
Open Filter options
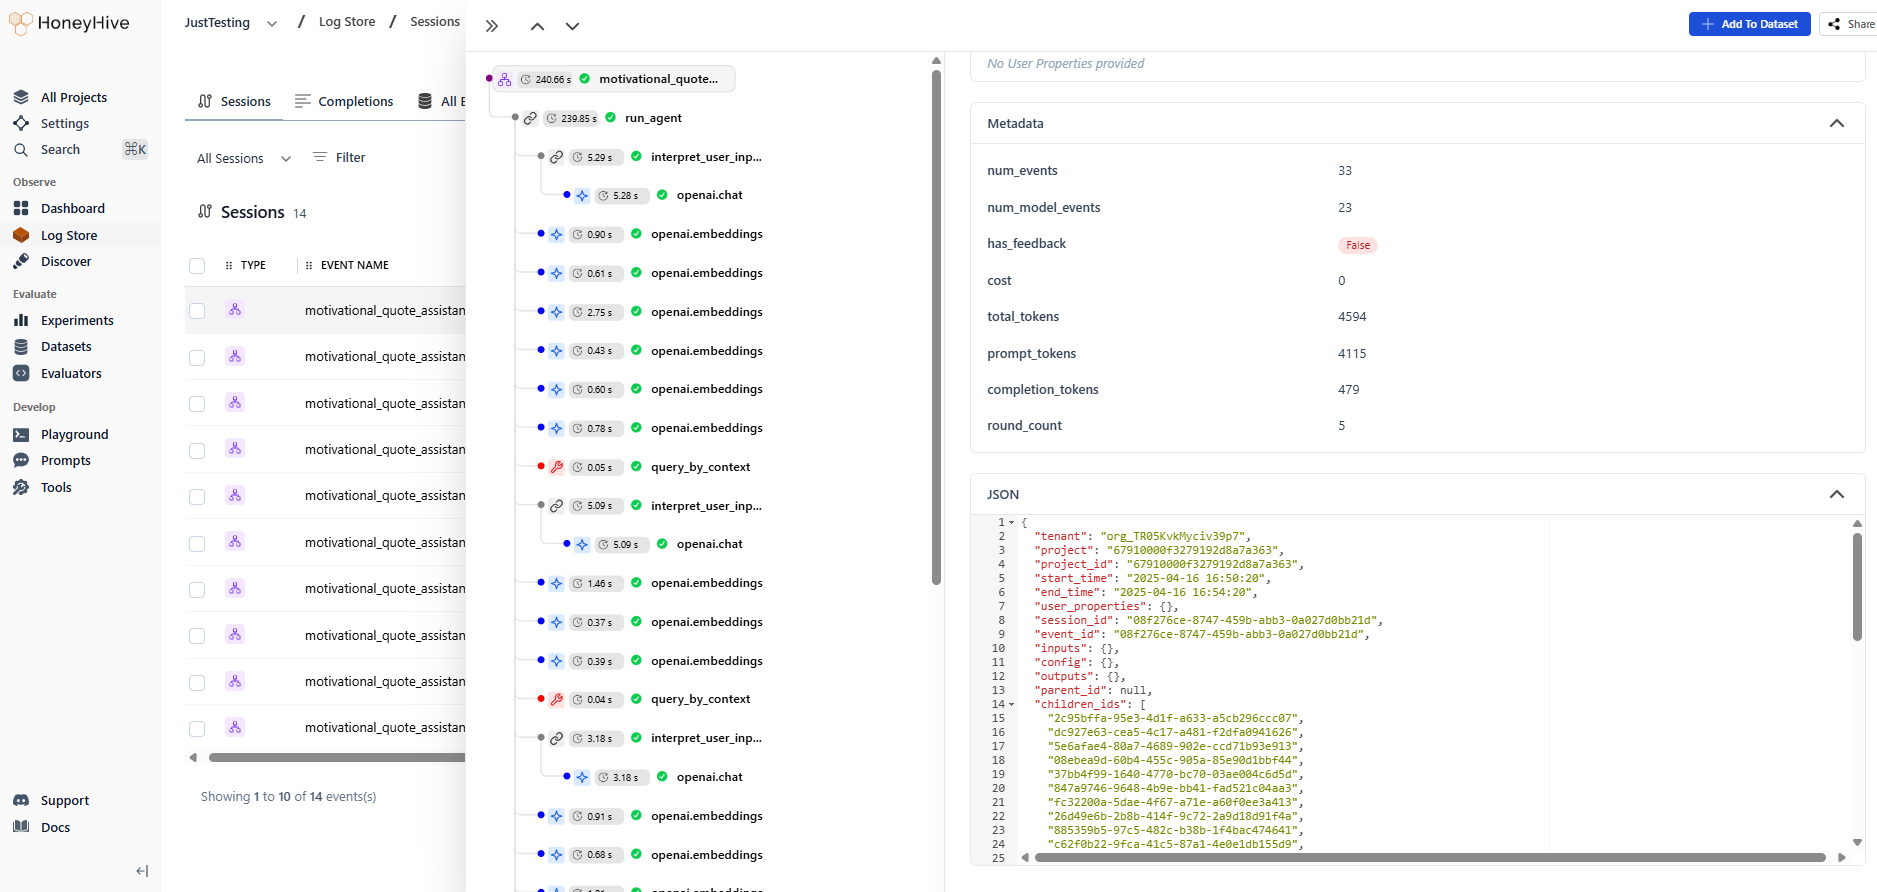click(339, 157)
